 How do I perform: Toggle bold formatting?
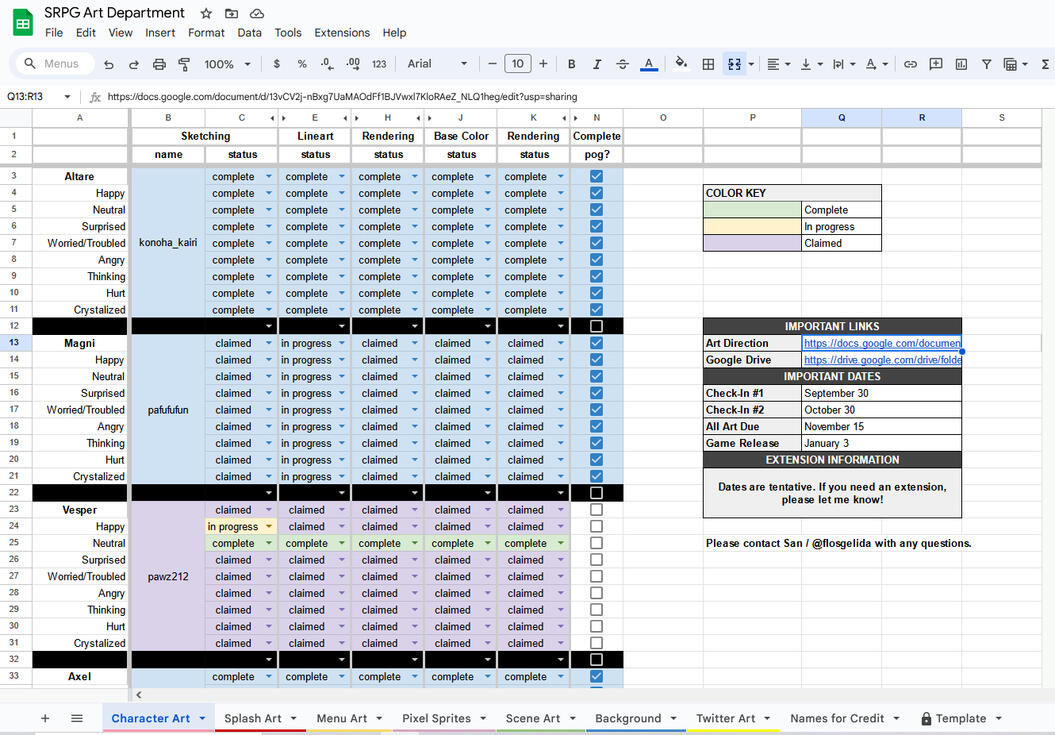(x=572, y=64)
